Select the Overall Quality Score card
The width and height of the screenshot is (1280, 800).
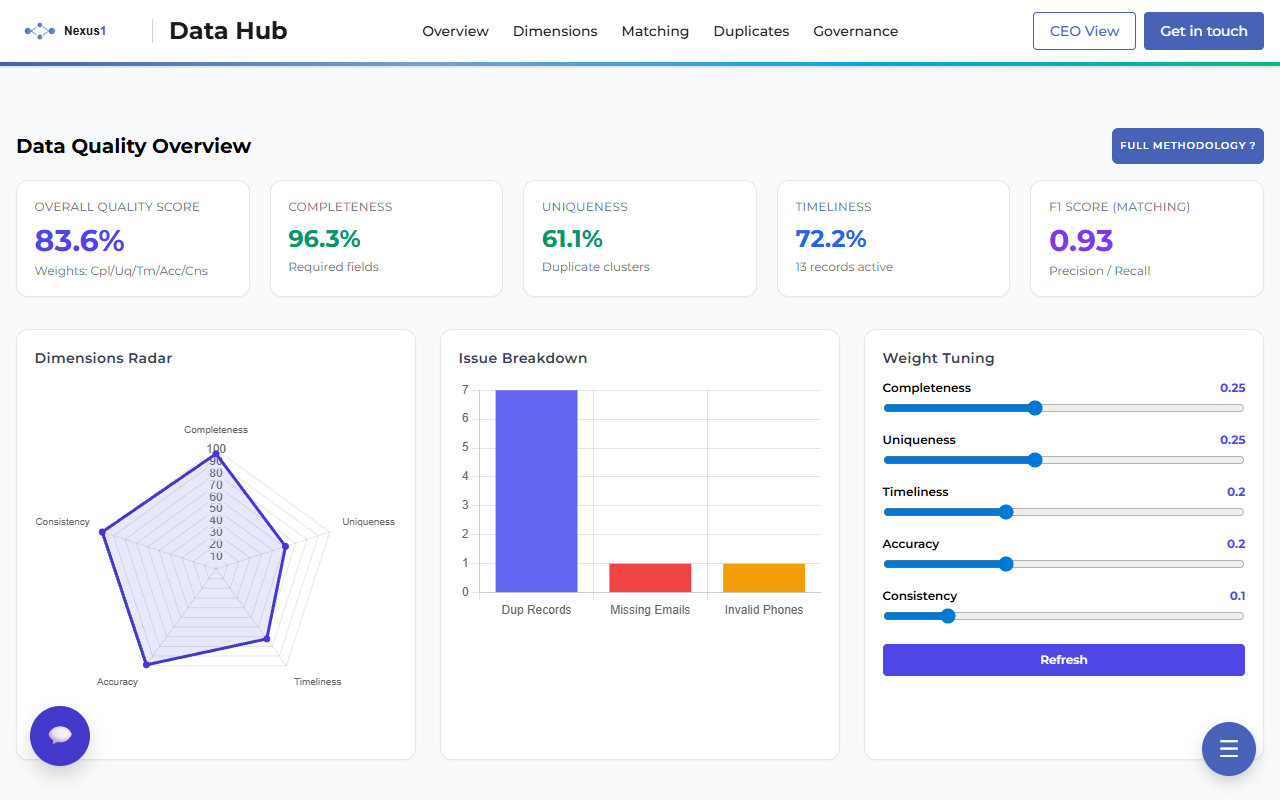pos(132,238)
